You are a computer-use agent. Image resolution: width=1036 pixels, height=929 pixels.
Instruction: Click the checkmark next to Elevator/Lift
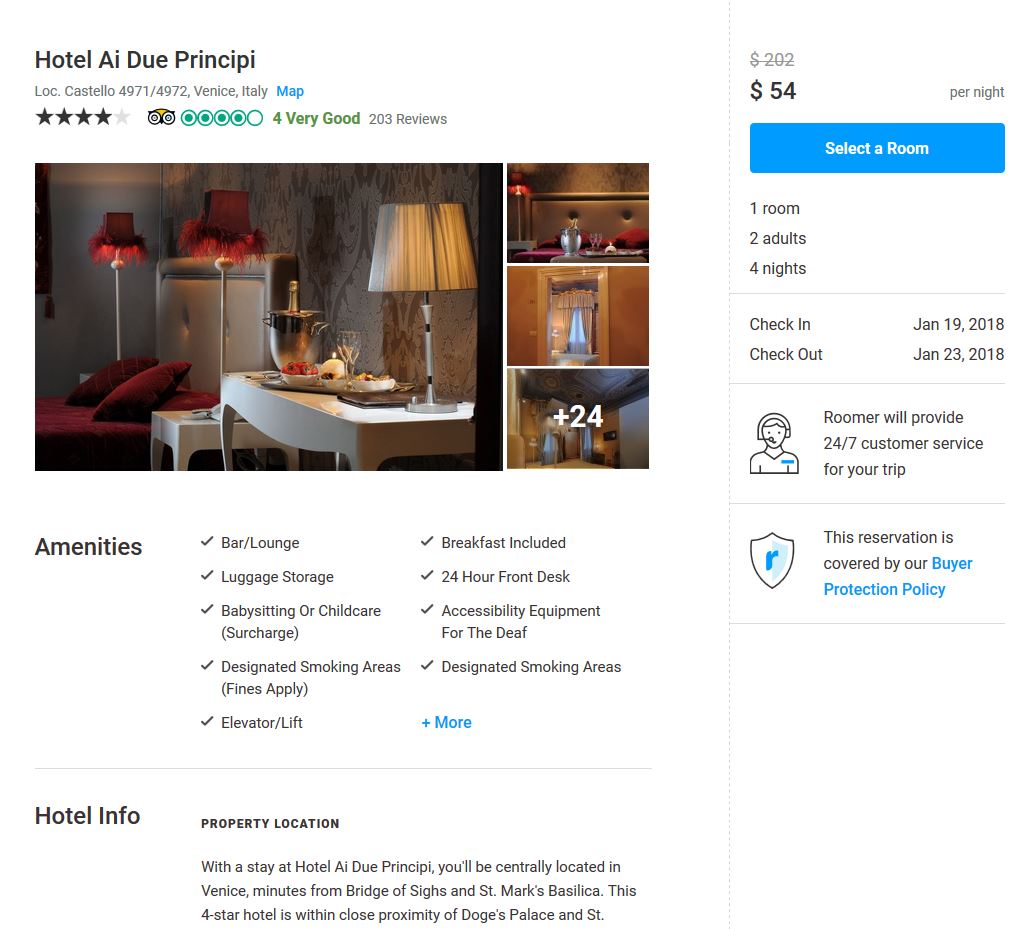(x=207, y=722)
